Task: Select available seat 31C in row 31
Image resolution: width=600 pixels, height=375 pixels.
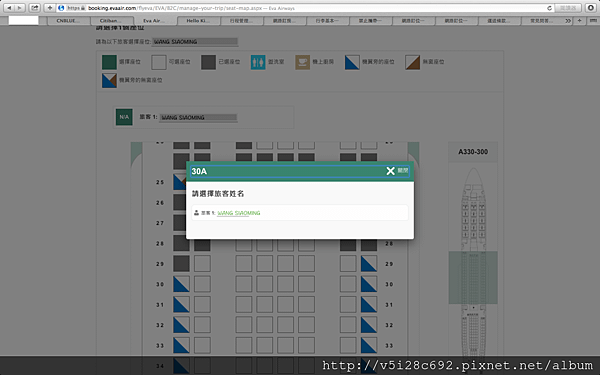Action: (x=202, y=305)
